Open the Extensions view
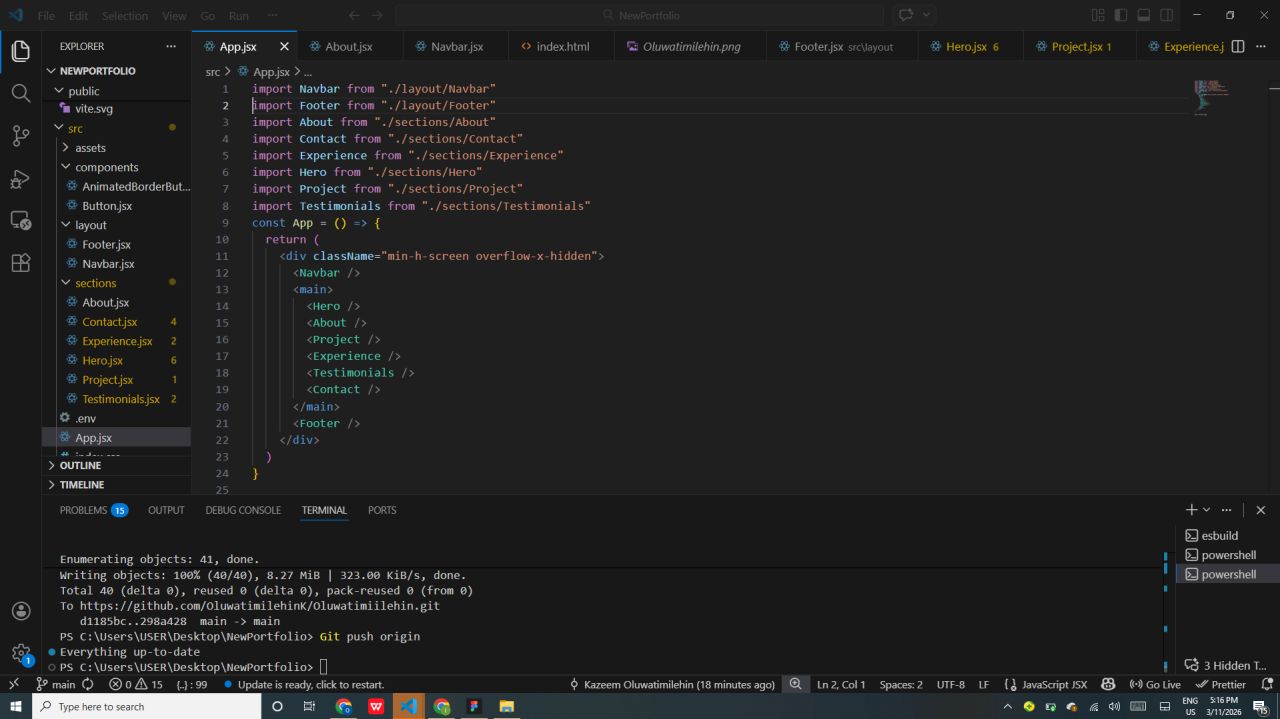The height and width of the screenshot is (719, 1280). 20,263
